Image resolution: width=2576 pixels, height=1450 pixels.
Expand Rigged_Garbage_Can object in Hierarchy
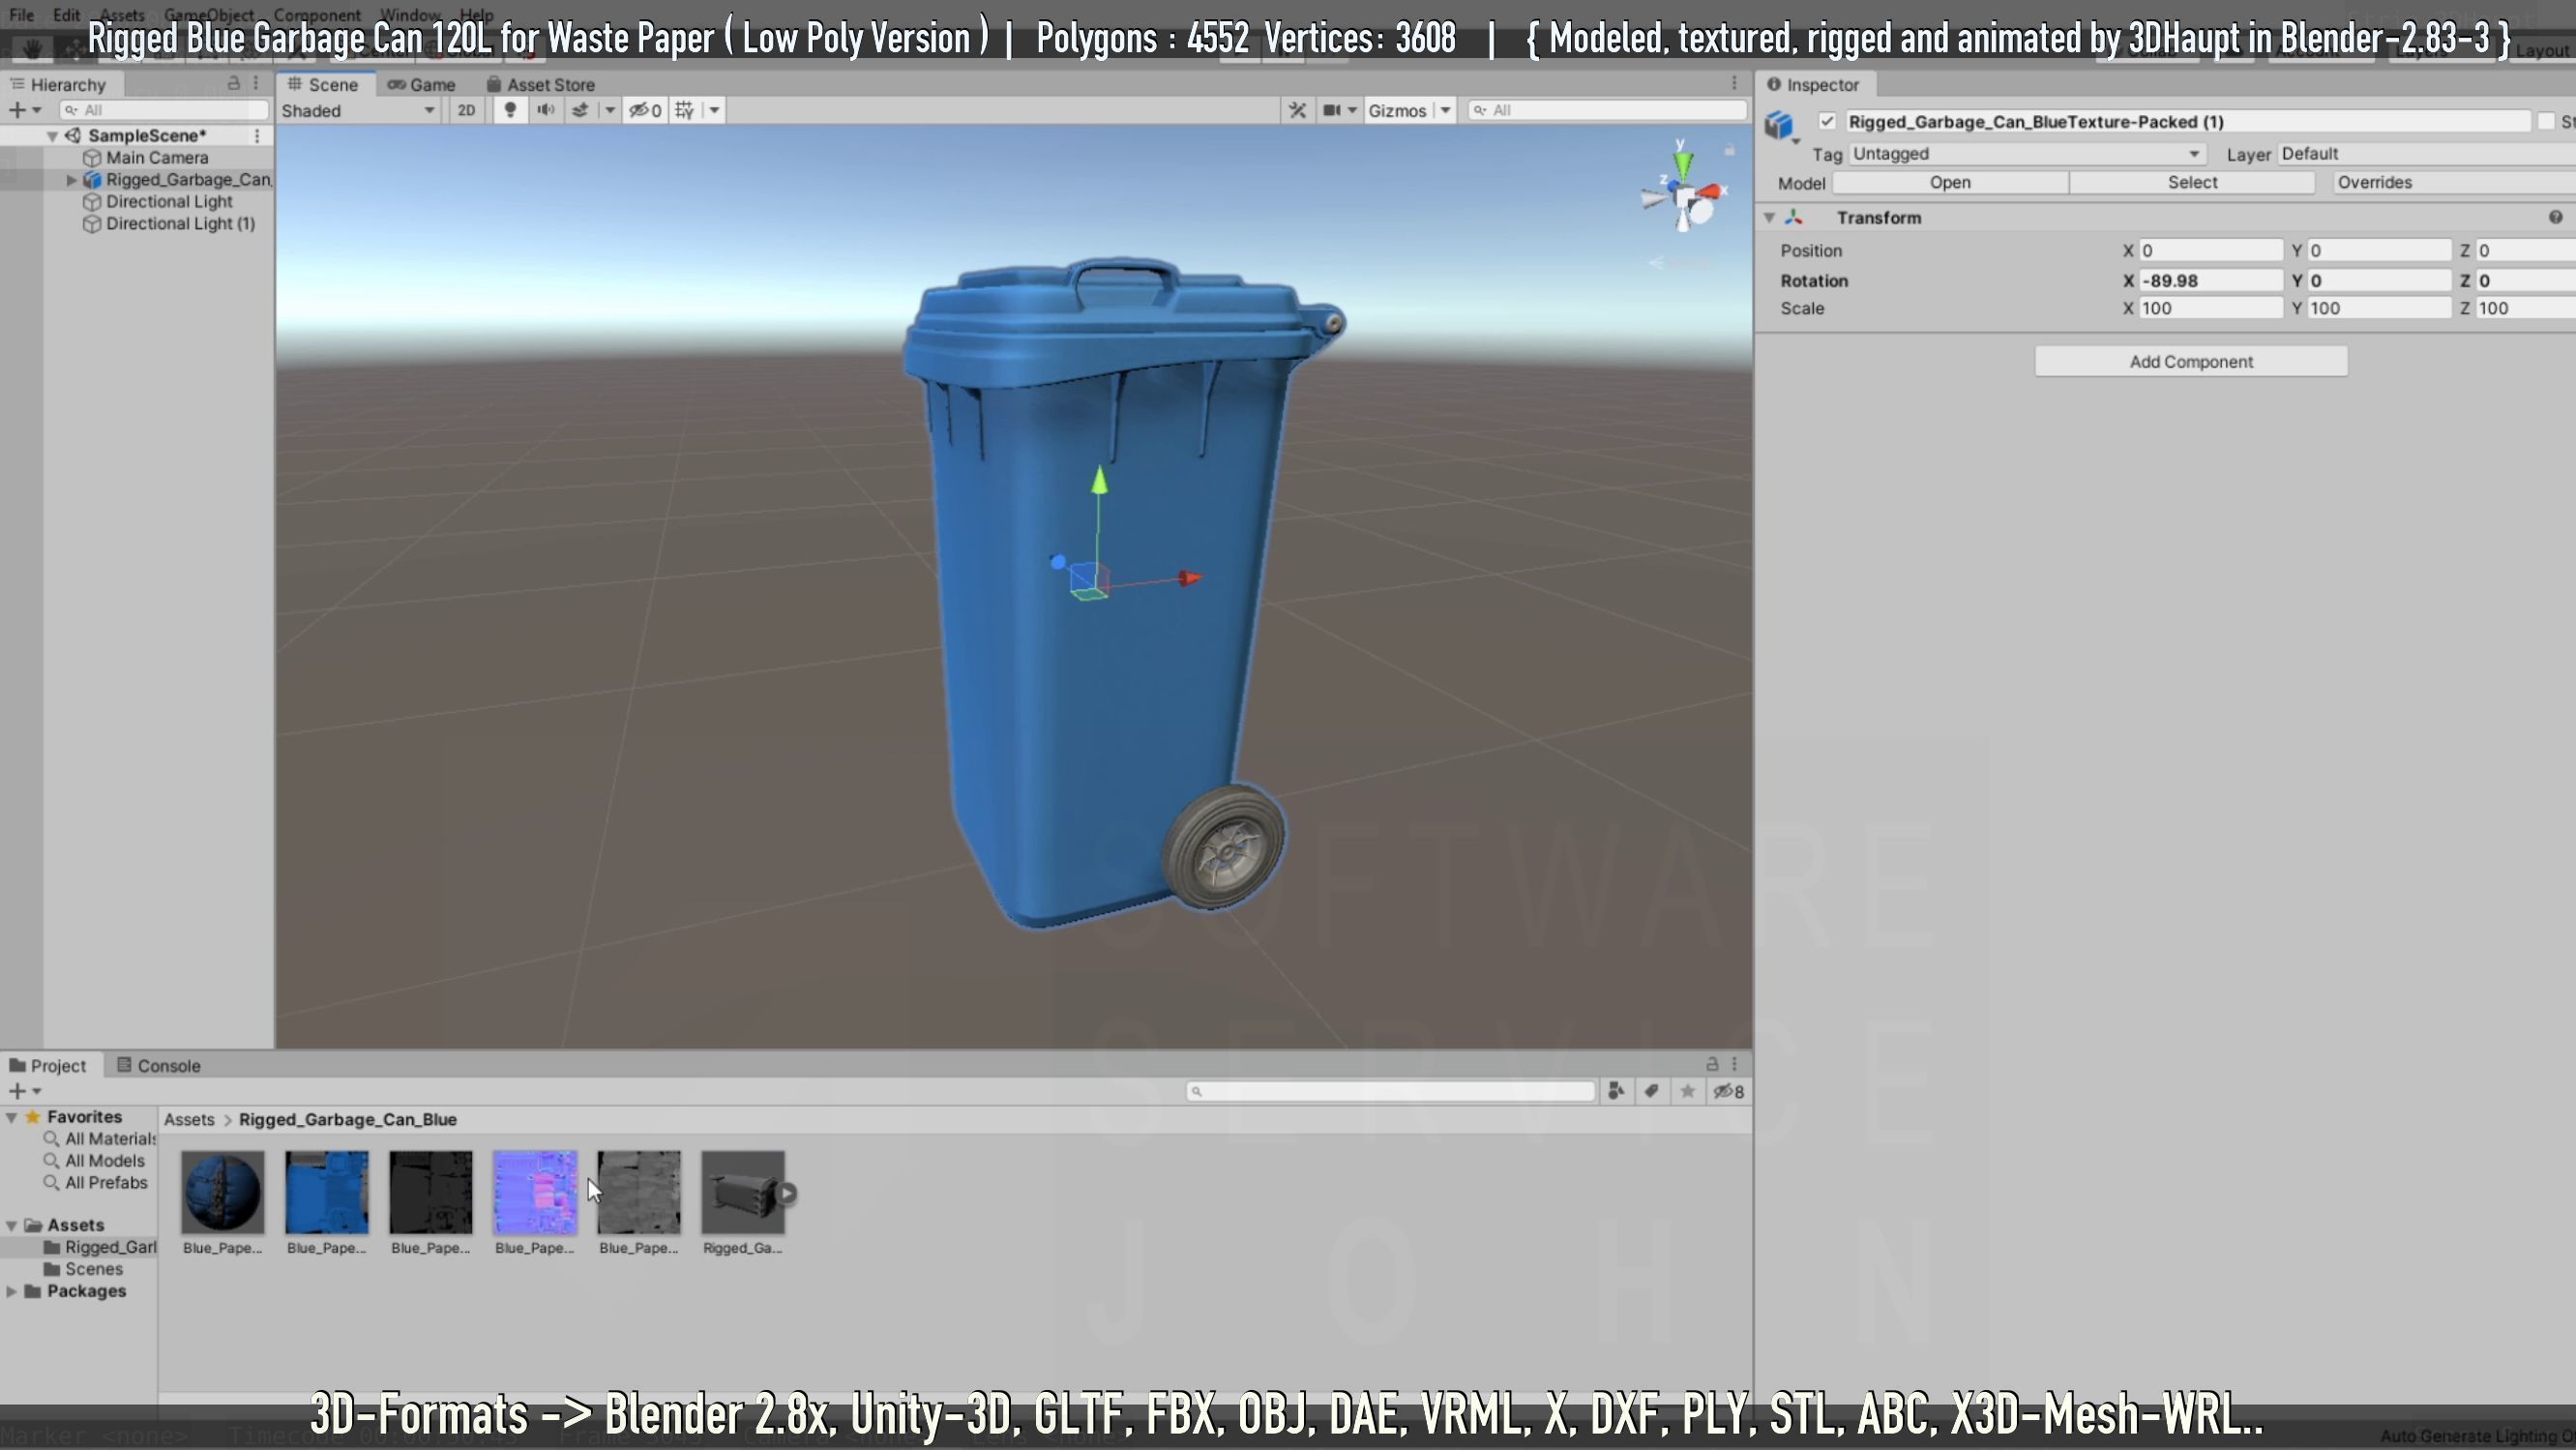72,180
